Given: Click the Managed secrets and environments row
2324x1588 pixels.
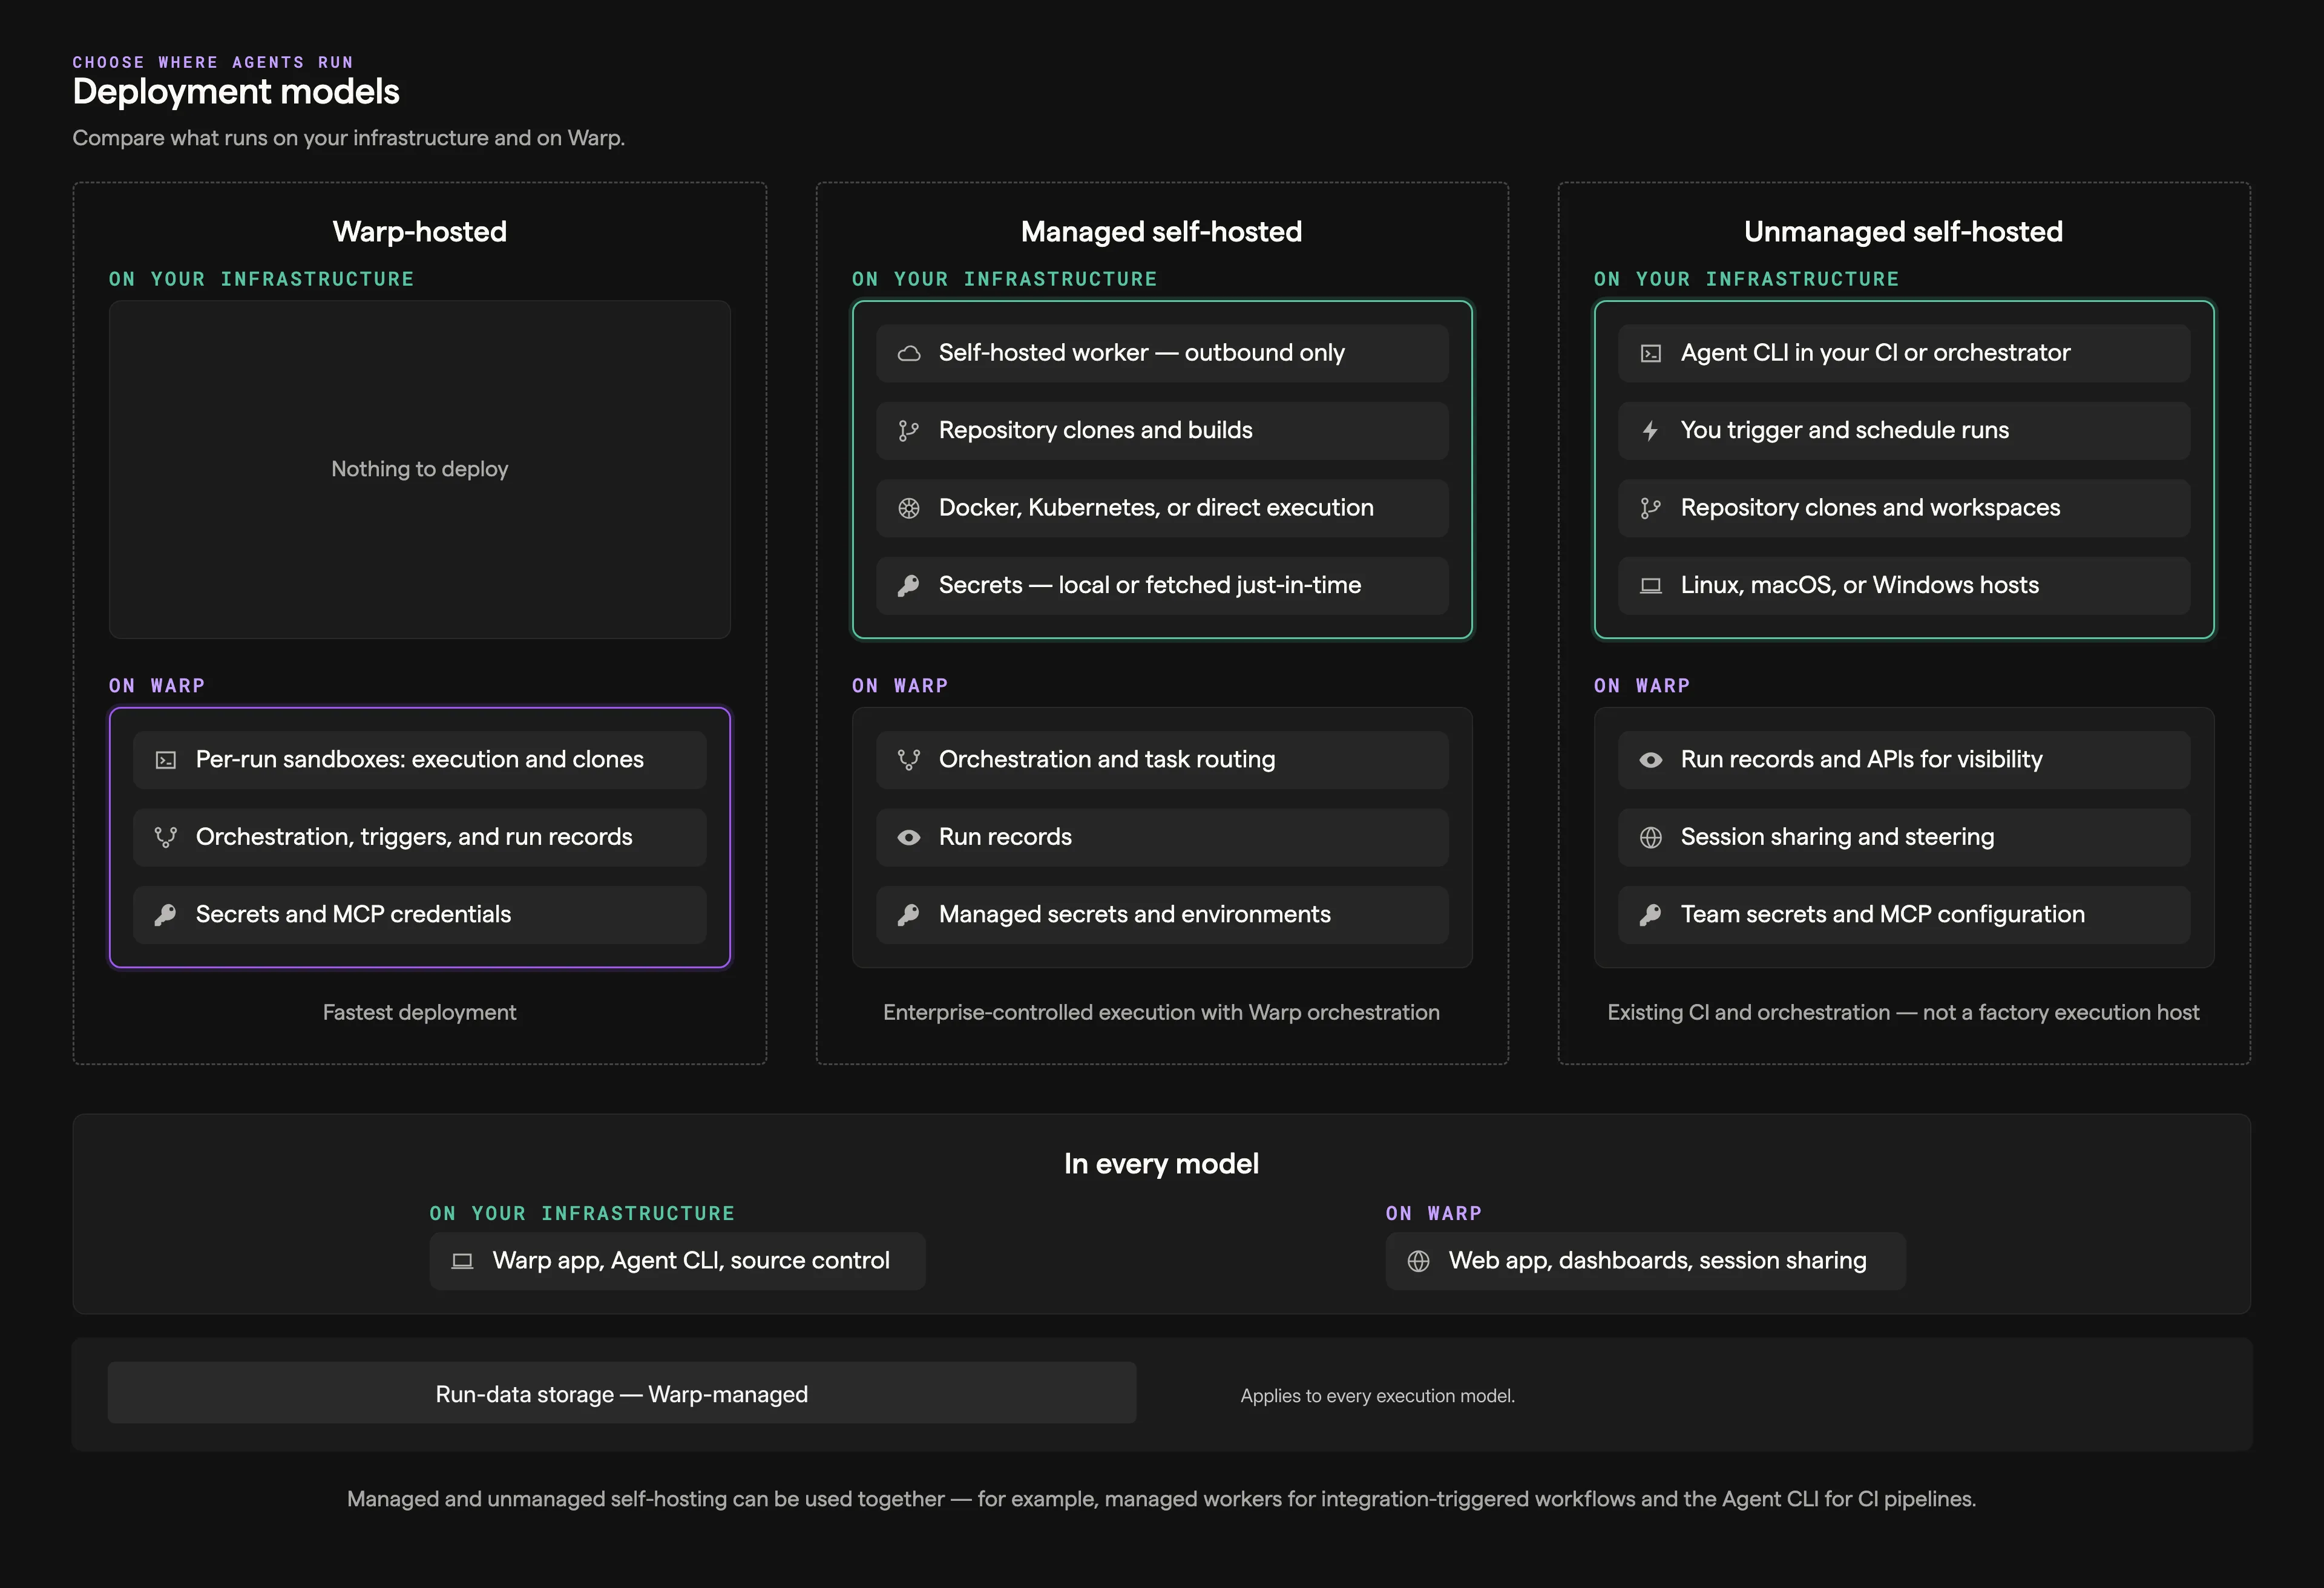Looking at the screenshot, I should click(1162, 915).
